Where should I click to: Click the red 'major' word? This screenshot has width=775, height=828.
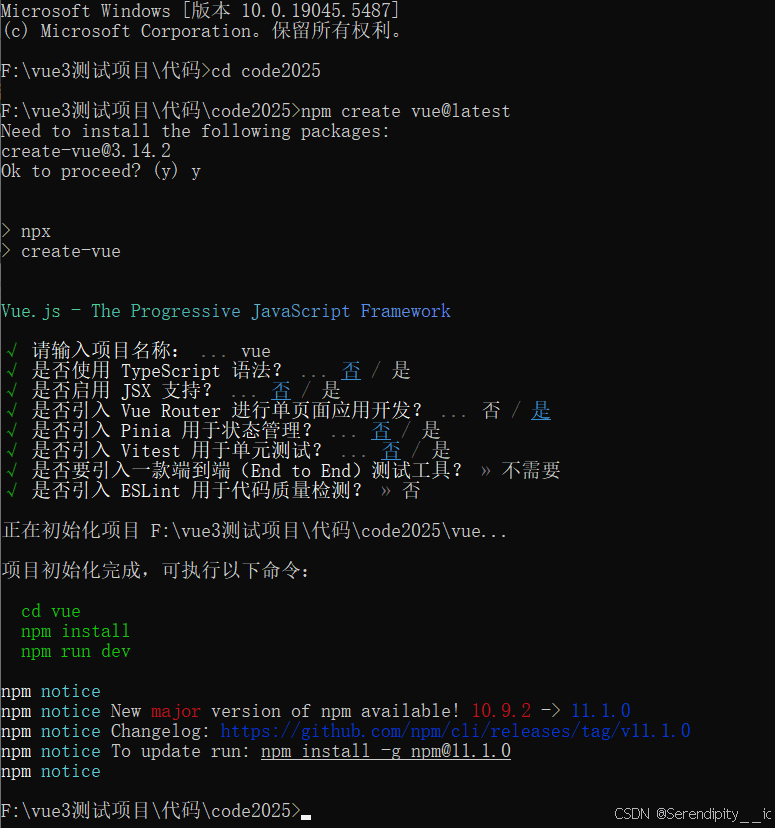coord(176,711)
